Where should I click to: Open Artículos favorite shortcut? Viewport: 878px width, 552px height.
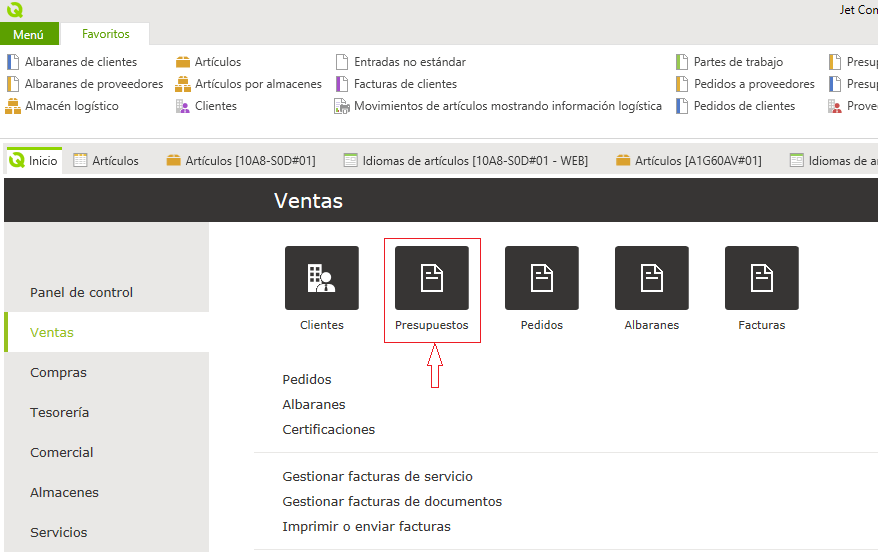click(208, 62)
